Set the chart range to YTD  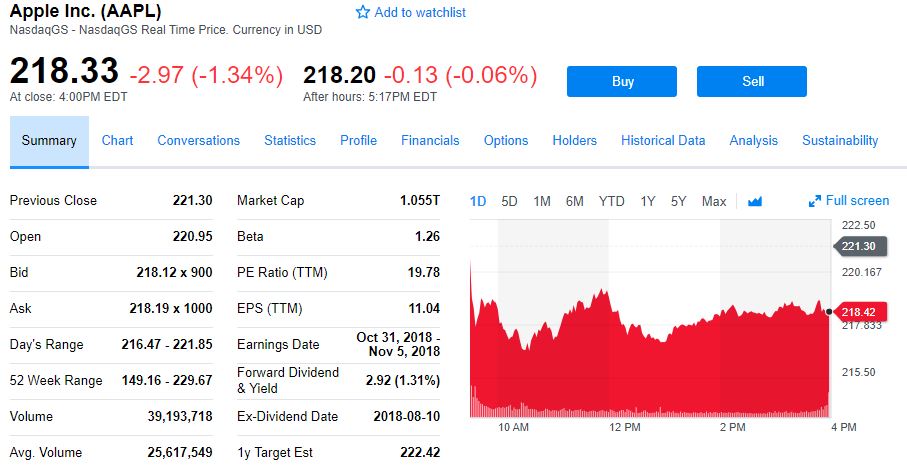(611, 201)
